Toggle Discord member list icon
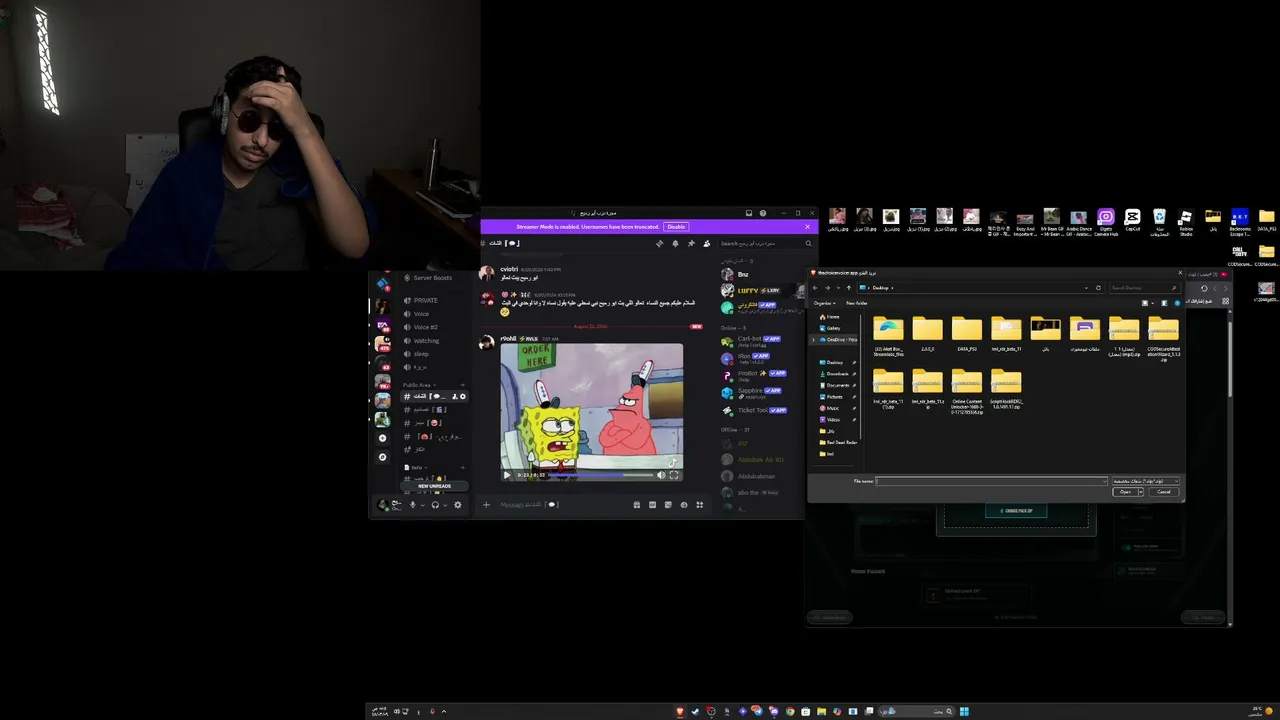Viewport: 1280px width, 720px height. click(x=707, y=243)
